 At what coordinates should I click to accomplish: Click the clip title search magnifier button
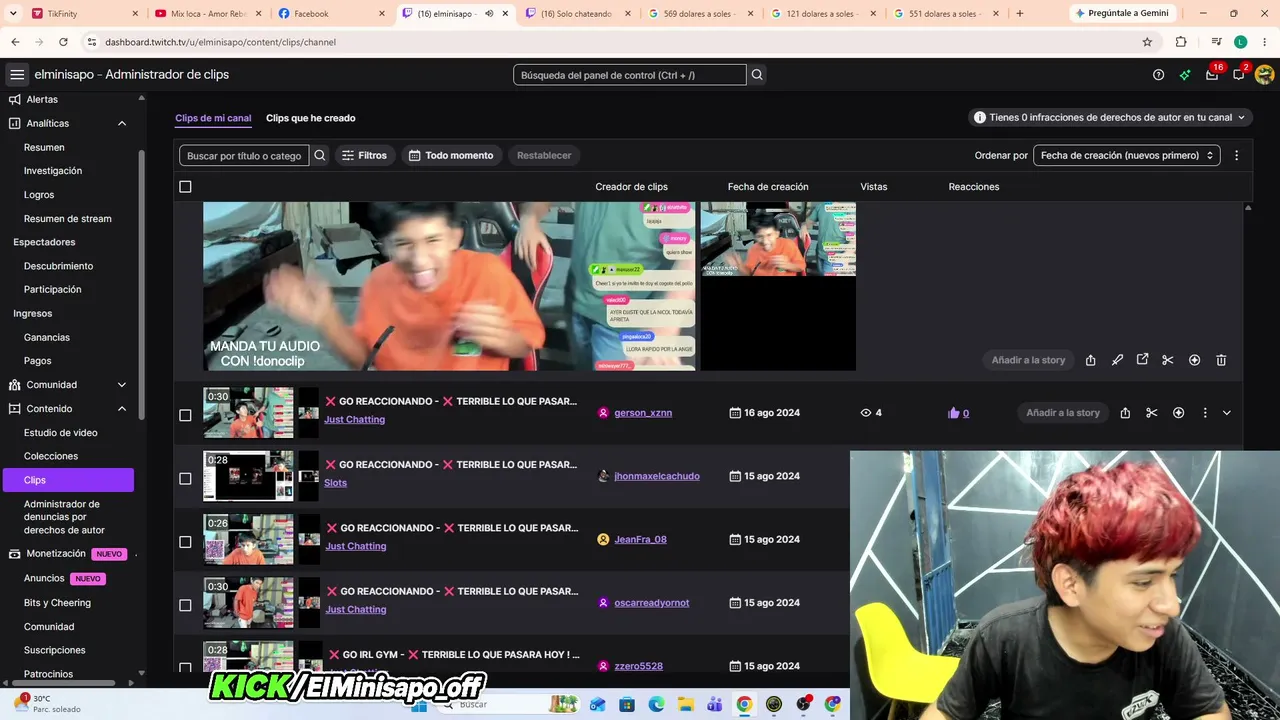(x=320, y=155)
